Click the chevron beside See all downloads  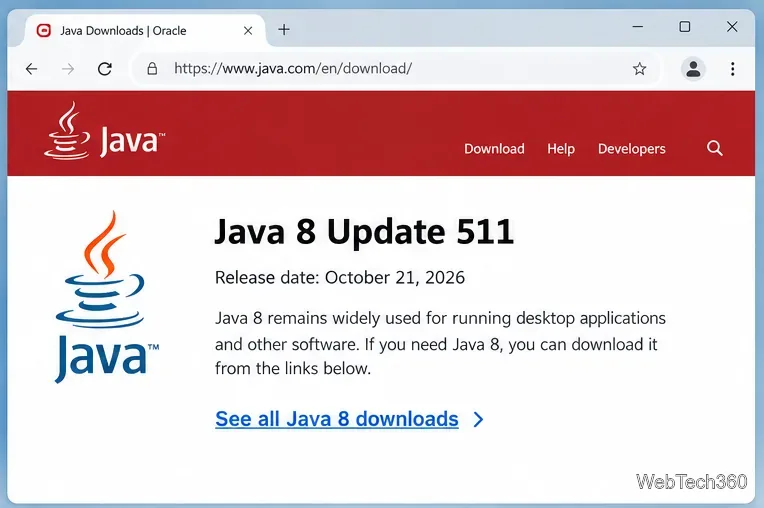[479, 419]
